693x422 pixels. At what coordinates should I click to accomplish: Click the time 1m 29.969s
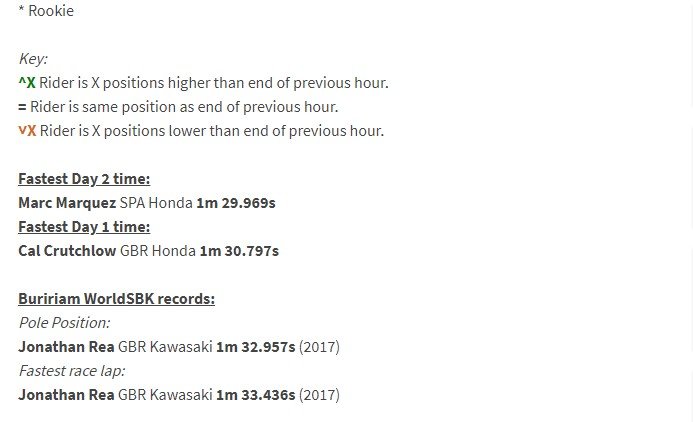236,203
